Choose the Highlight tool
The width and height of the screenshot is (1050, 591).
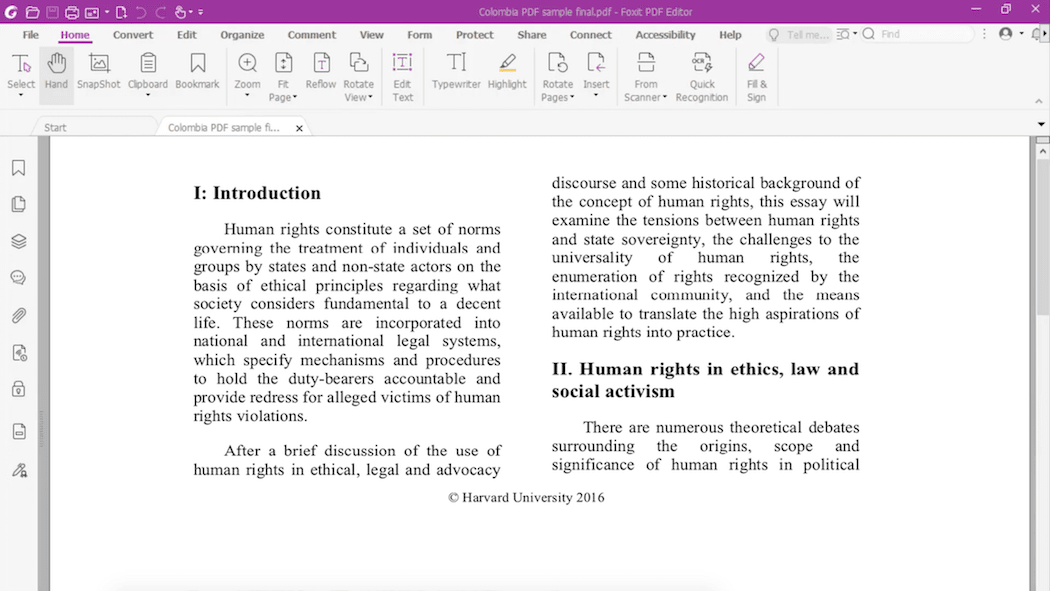coord(507,72)
